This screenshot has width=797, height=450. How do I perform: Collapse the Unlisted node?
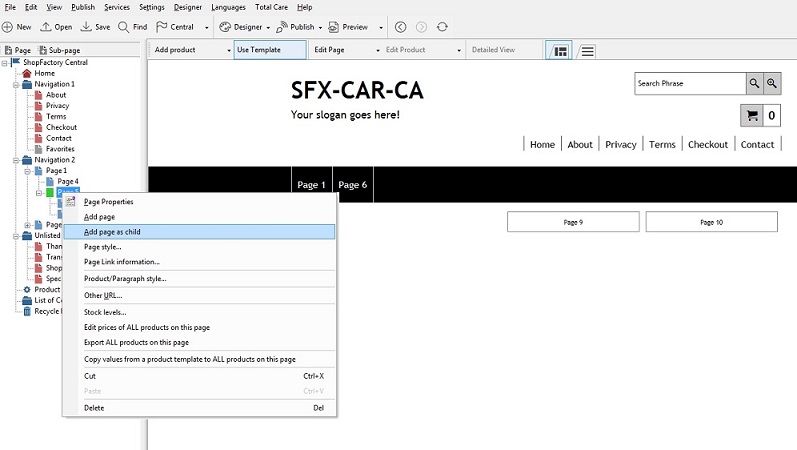tap(16, 236)
